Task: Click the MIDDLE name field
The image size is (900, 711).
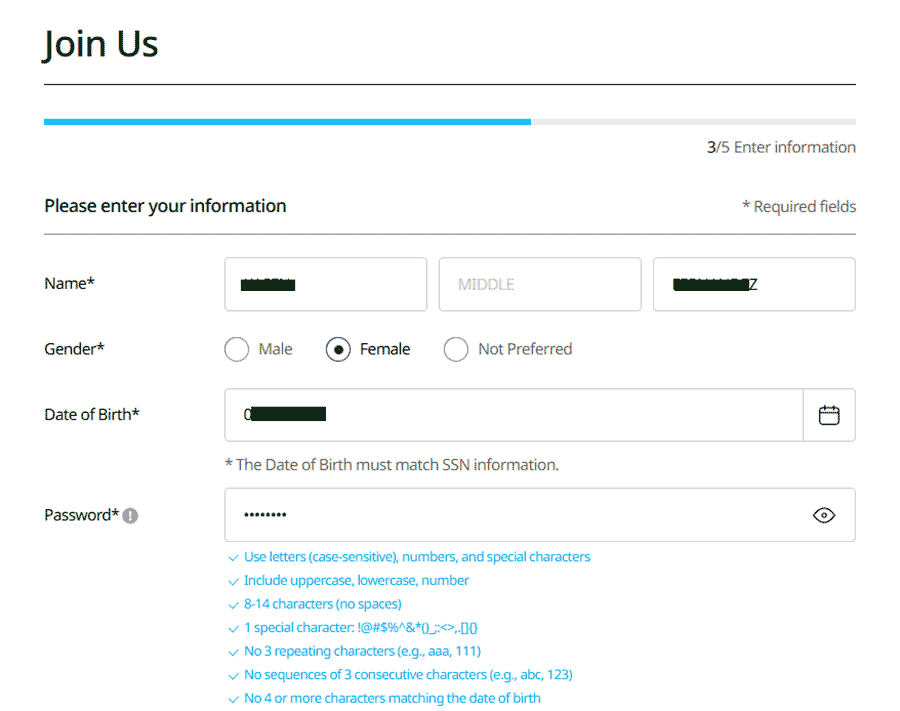Action: 540,284
